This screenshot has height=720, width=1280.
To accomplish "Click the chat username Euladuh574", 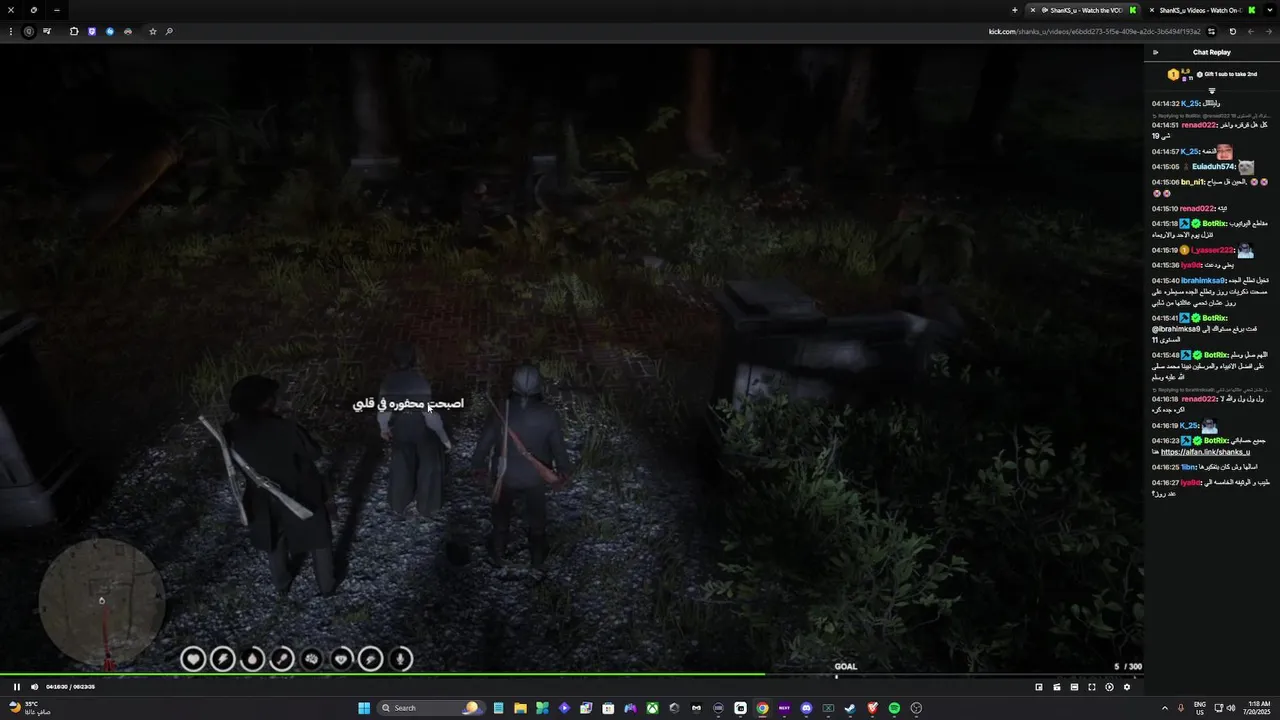I will 1213,166.
